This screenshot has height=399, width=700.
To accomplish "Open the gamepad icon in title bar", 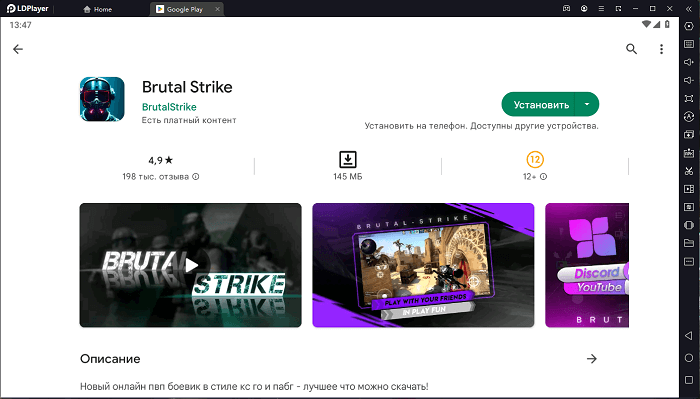I will 567,8.
